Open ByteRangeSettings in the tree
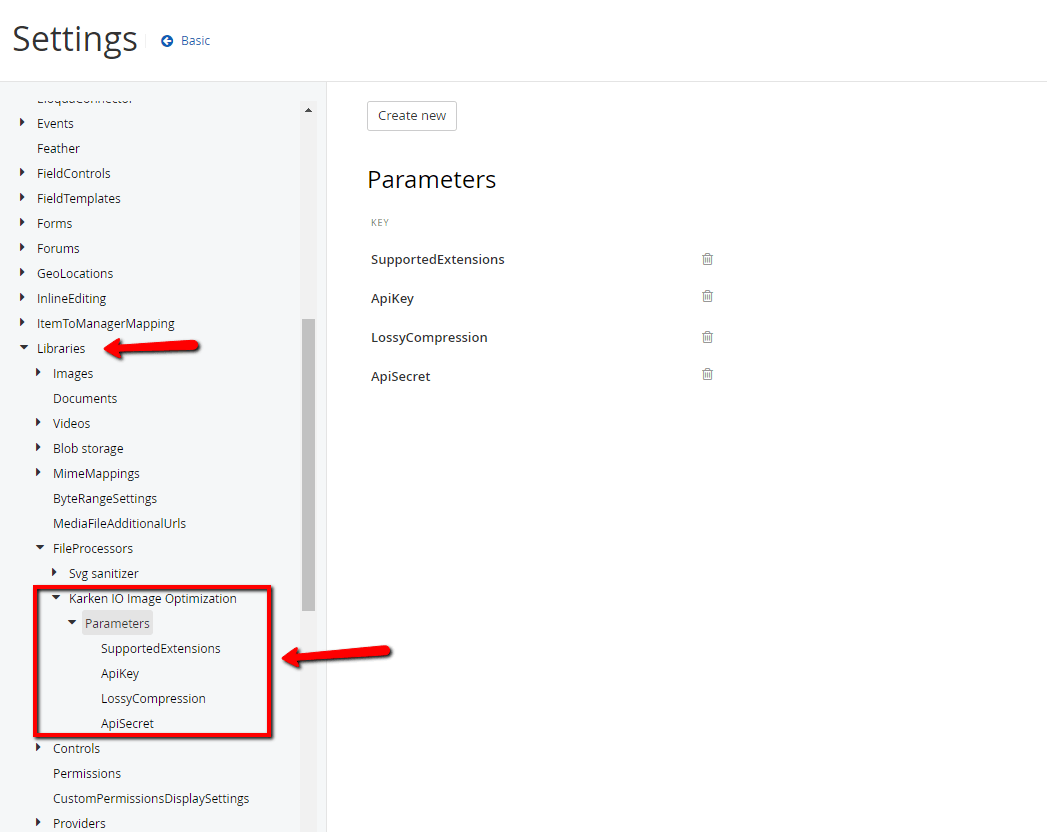The image size is (1047, 832). [105, 499]
